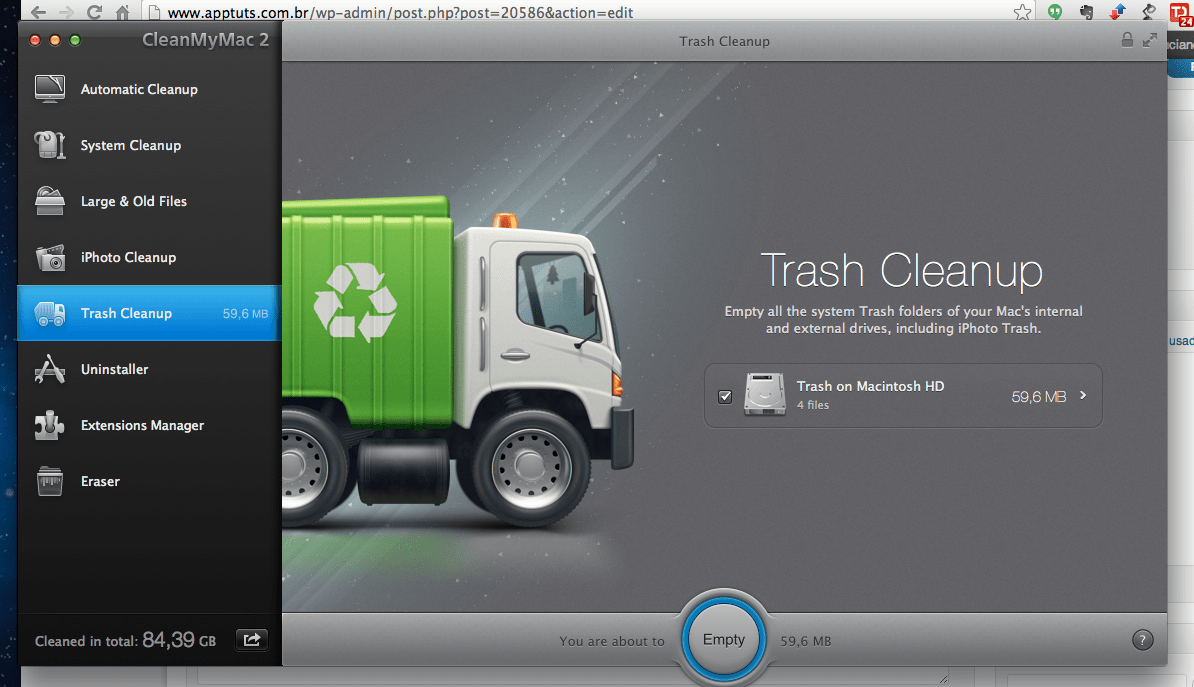Click the Trash Cleanup truck icon in sidebar
Screen dimensions: 1194x687
(x=49, y=313)
